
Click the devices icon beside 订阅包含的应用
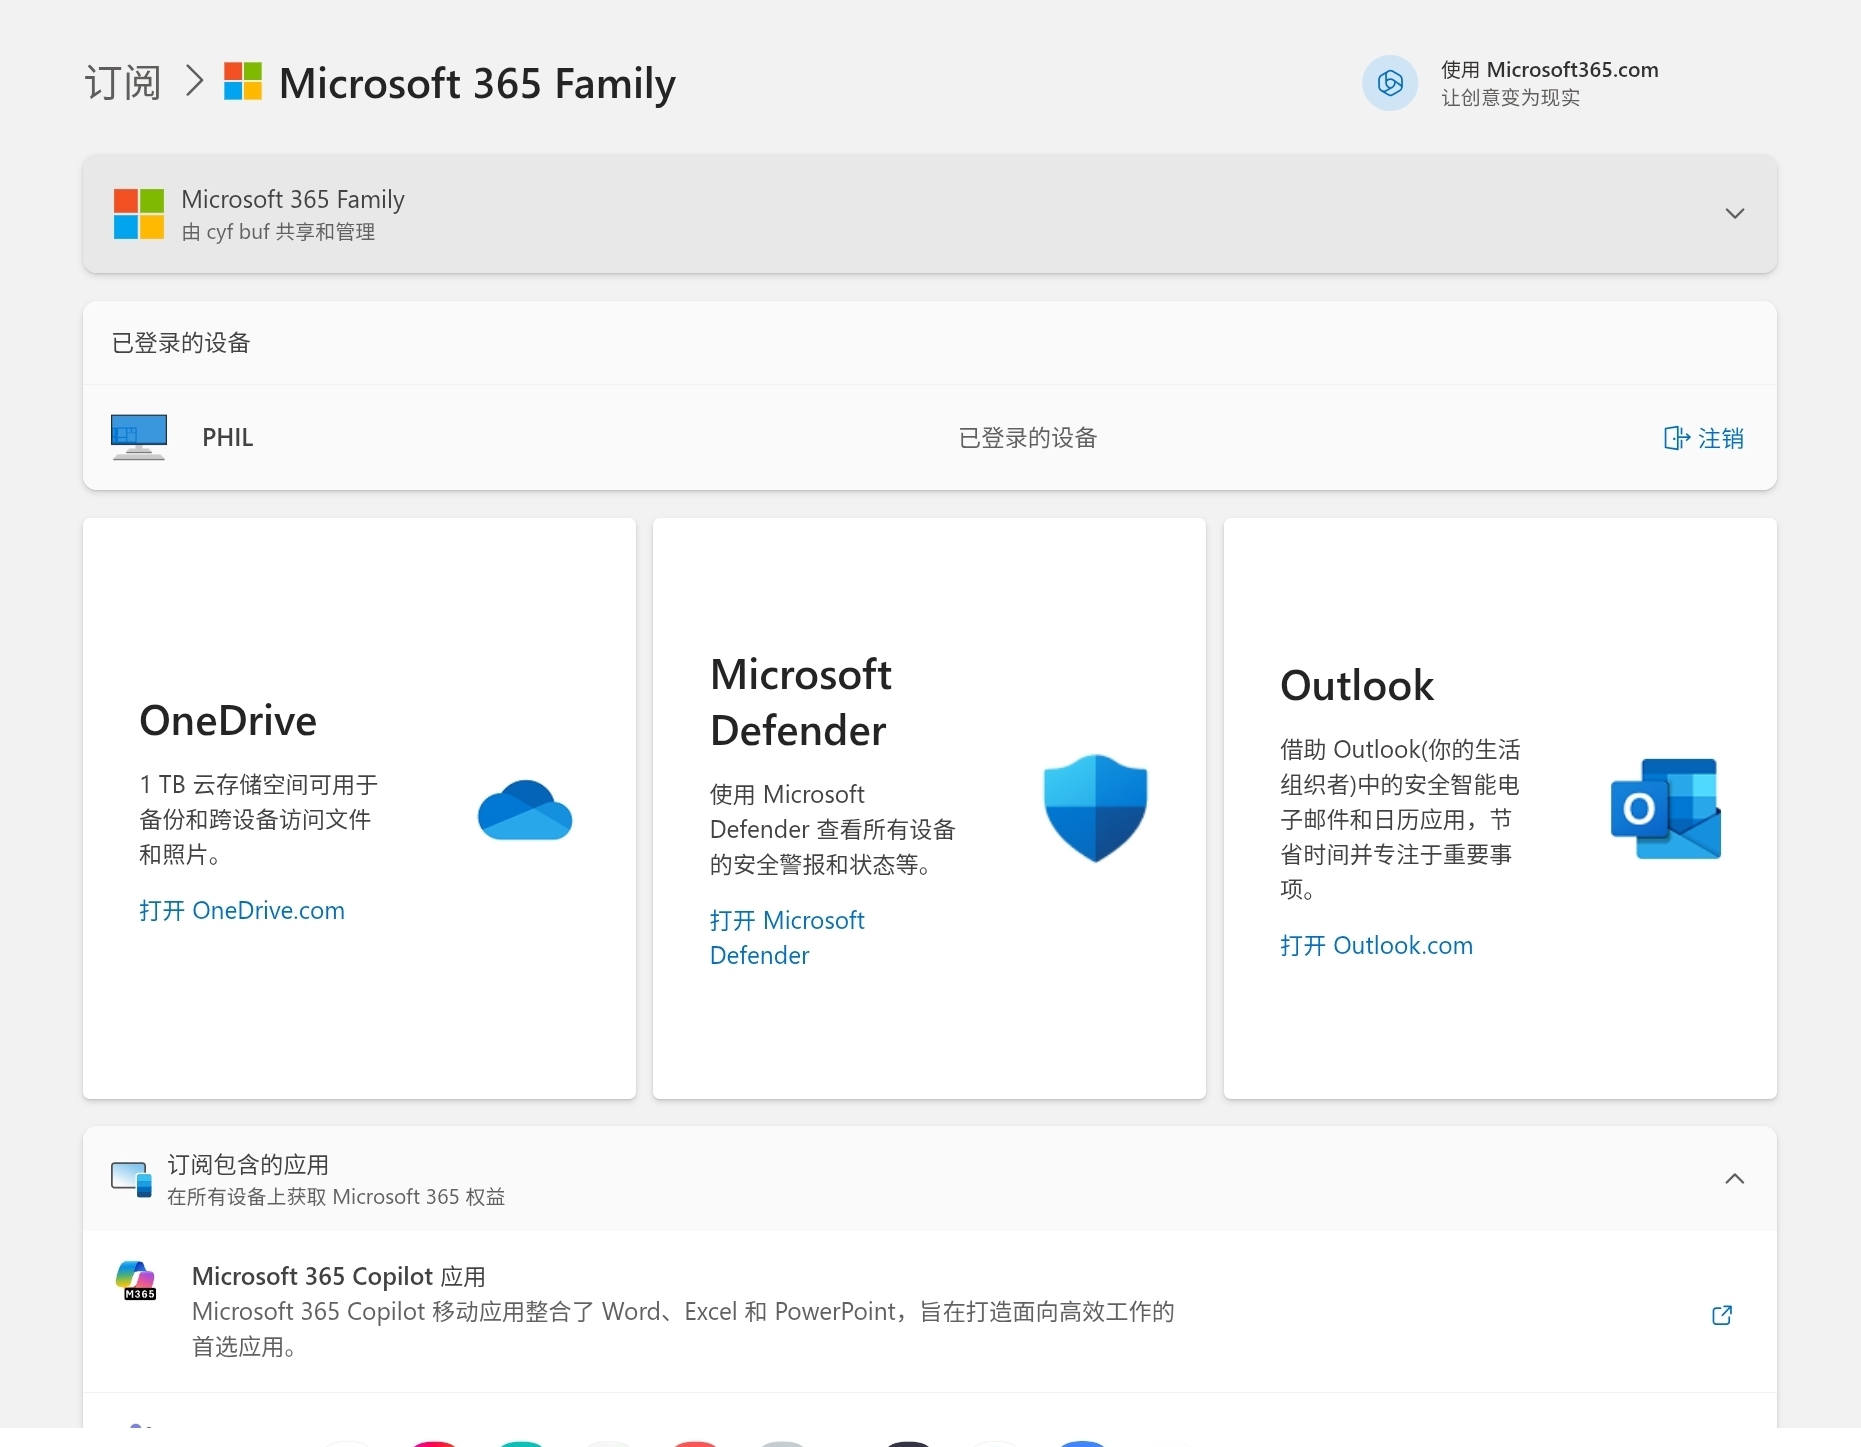(132, 1179)
